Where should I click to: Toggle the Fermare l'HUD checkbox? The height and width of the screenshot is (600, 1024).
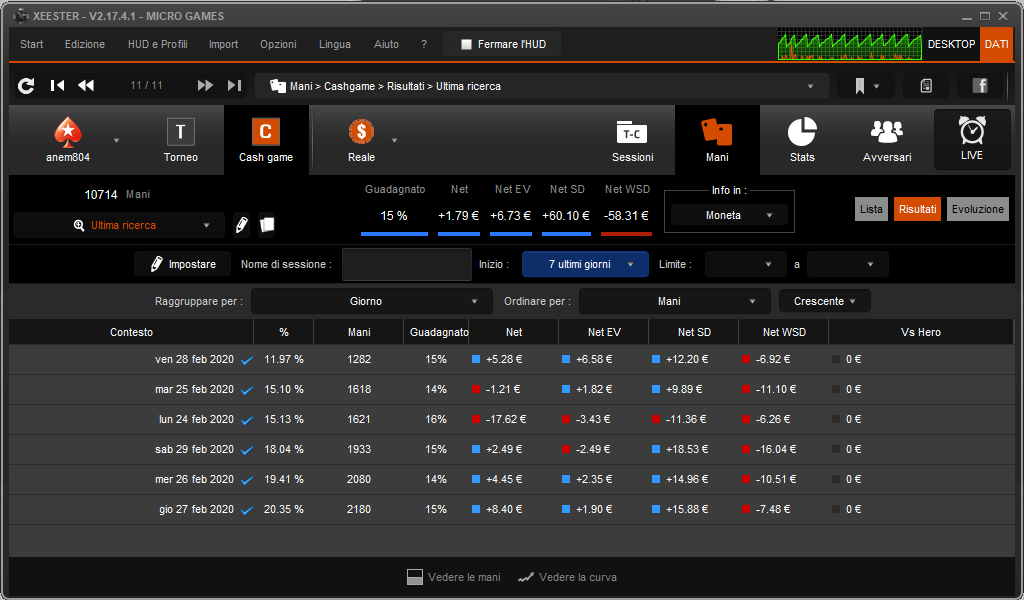click(x=466, y=44)
